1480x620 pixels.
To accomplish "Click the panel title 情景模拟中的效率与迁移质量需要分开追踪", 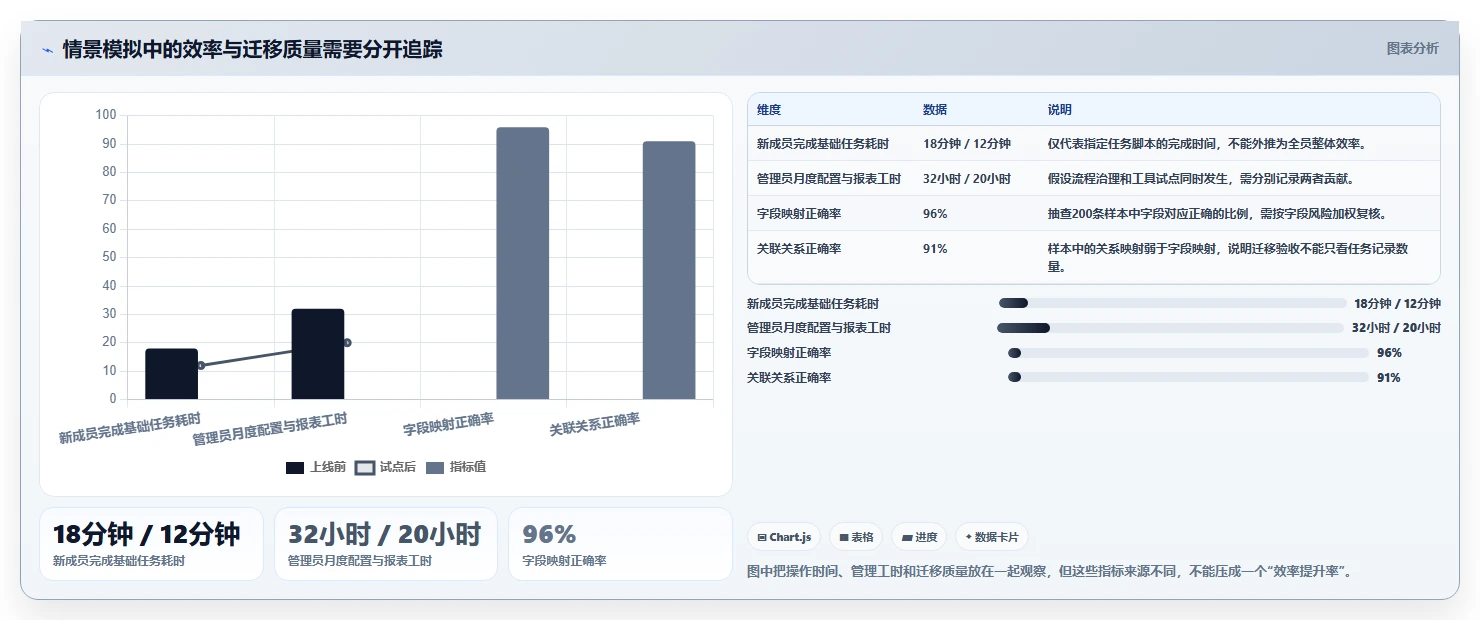I will [x=252, y=49].
